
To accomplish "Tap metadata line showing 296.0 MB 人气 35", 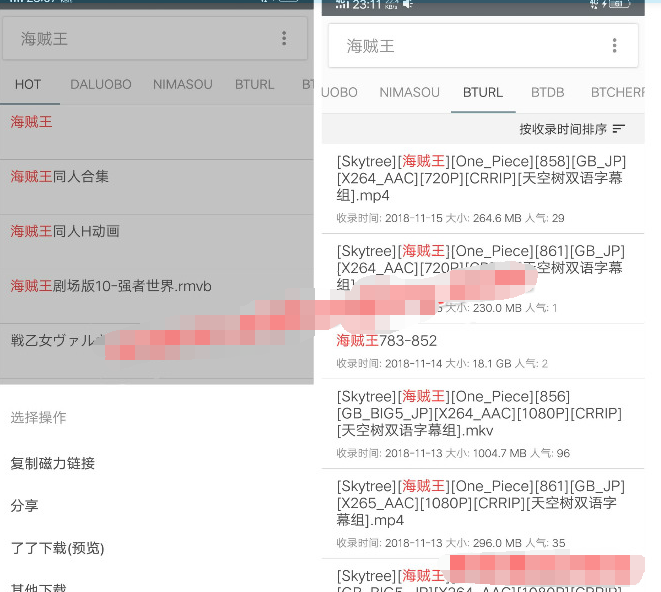I will pyautogui.click(x=451, y=543).
